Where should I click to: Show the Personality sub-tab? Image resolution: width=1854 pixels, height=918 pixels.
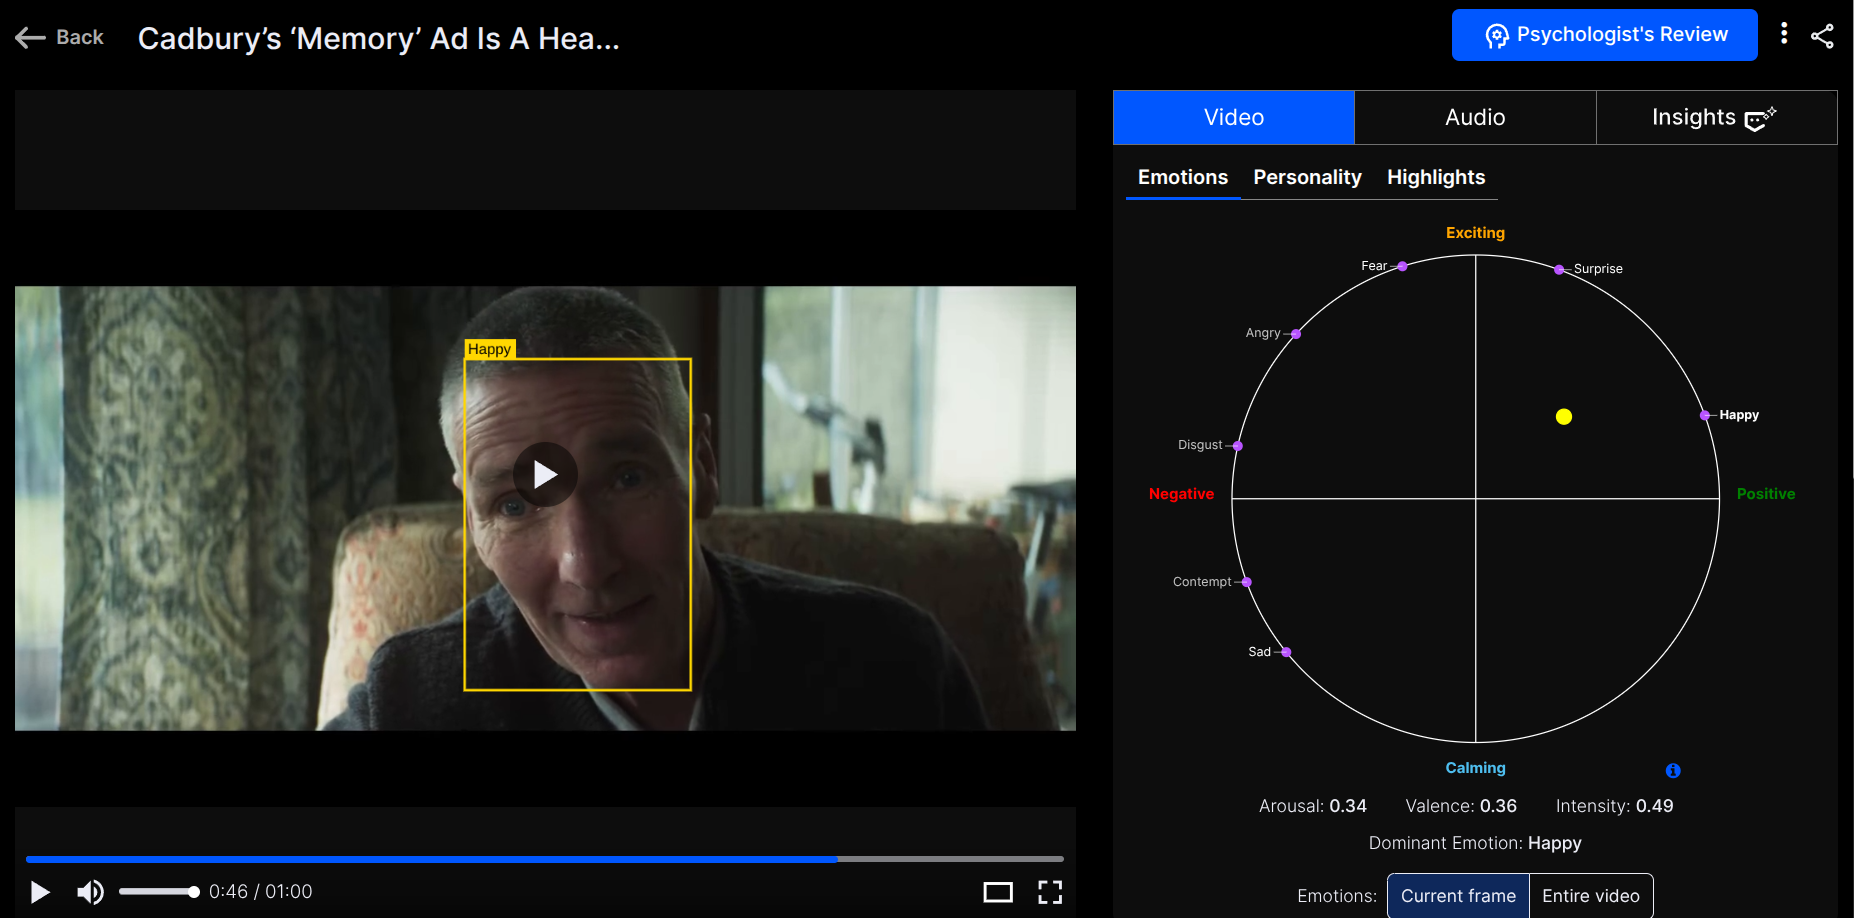pyautogui.click(x=1307, y=177)
